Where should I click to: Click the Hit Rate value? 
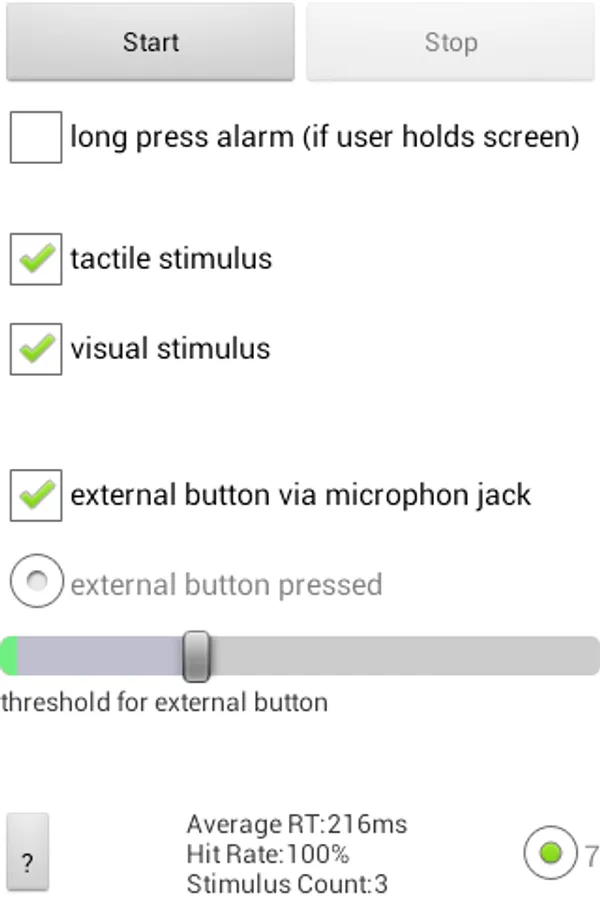268,854
